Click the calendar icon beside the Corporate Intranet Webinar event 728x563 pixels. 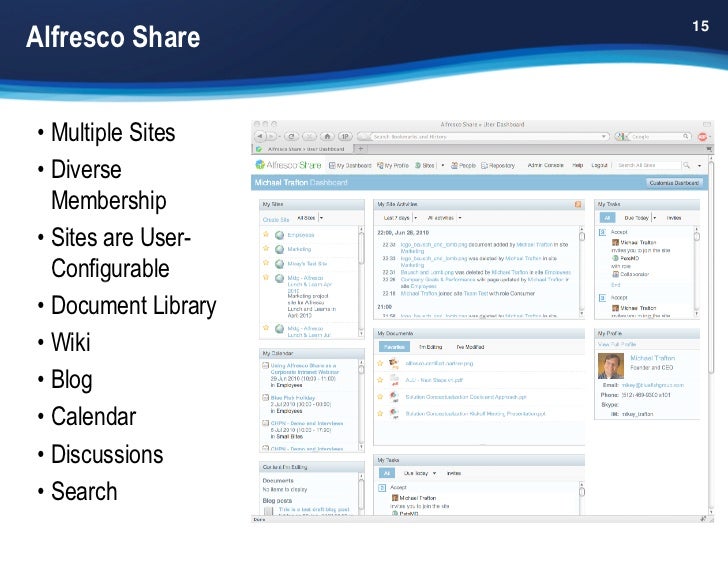266,366
